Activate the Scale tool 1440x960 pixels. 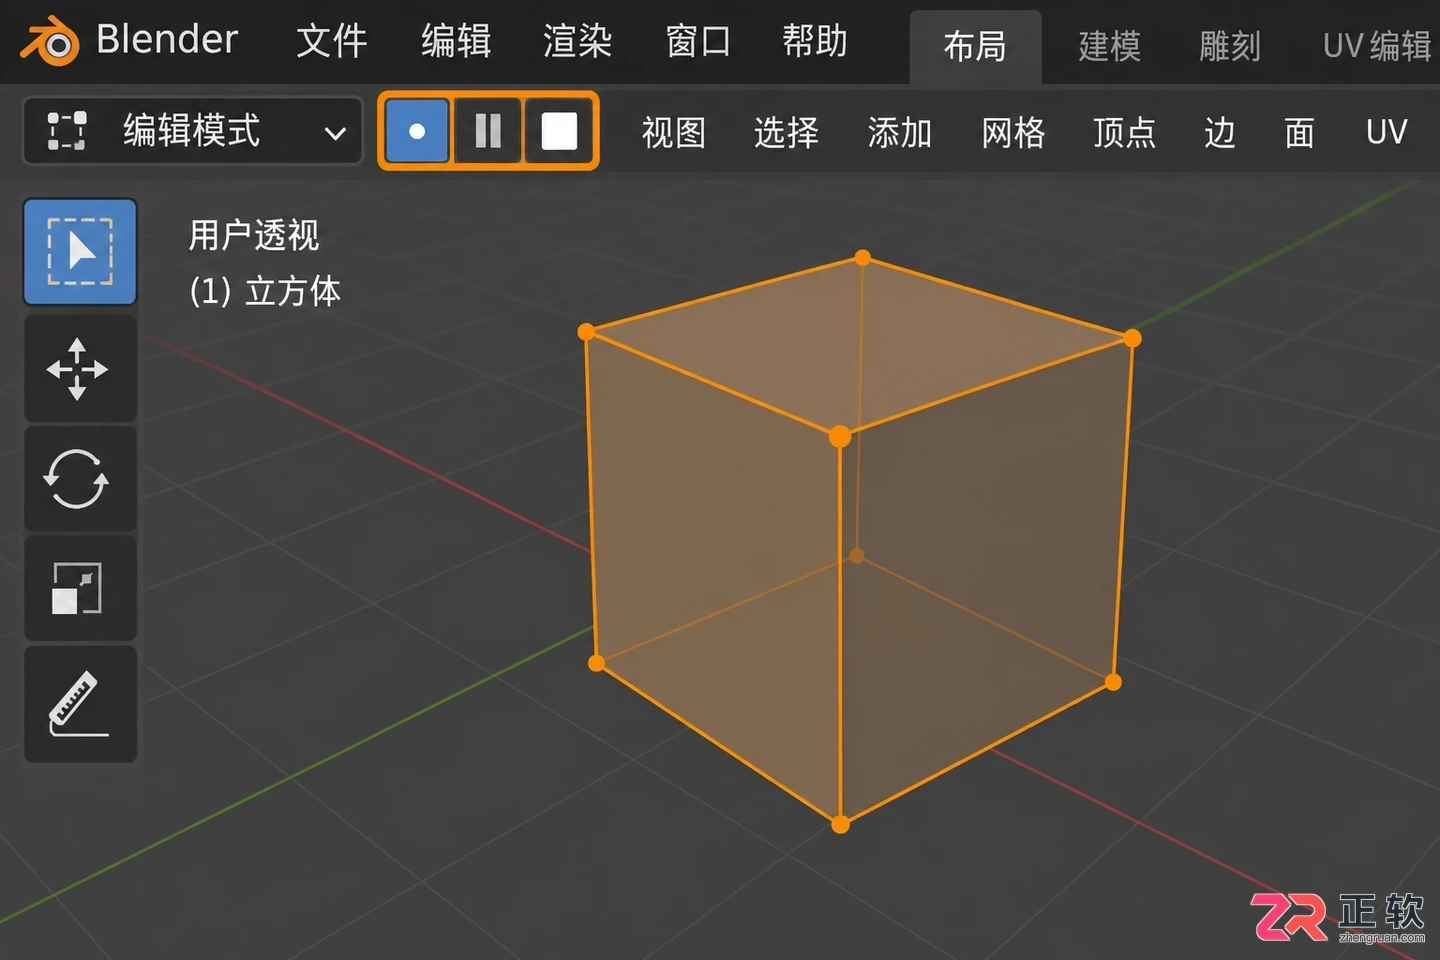click(x=80, y=588)
